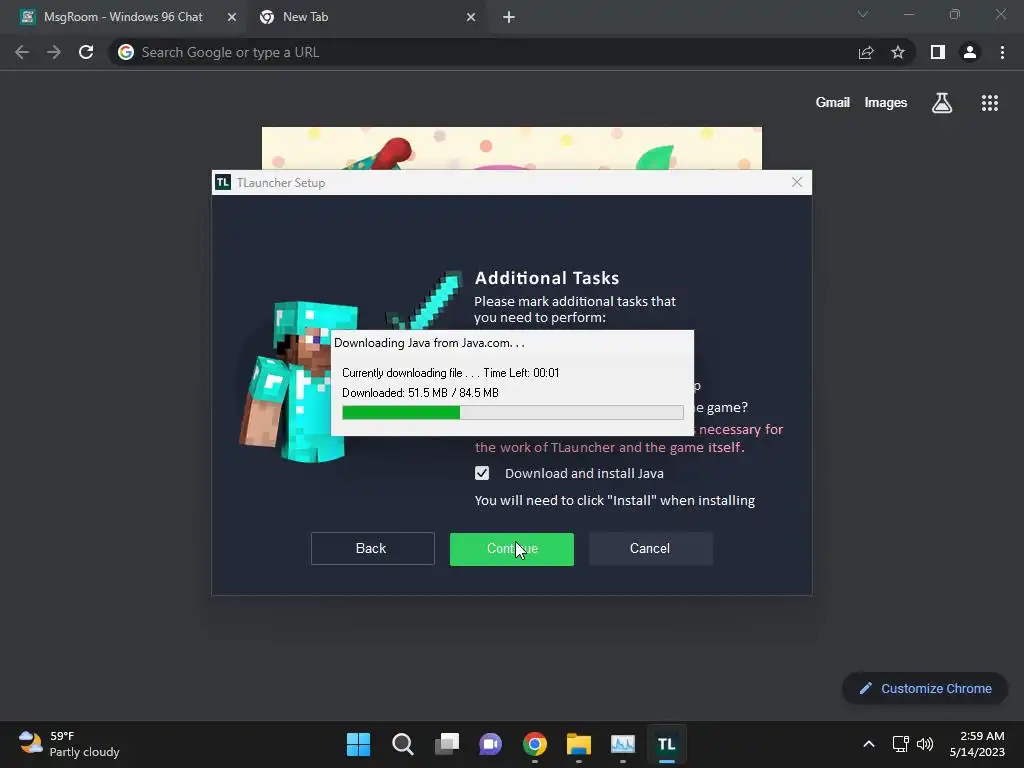Open a new Chrome tab with plus
Image resolution: width=1024 pixels, height=768 pixels.
tap(509, 17)
